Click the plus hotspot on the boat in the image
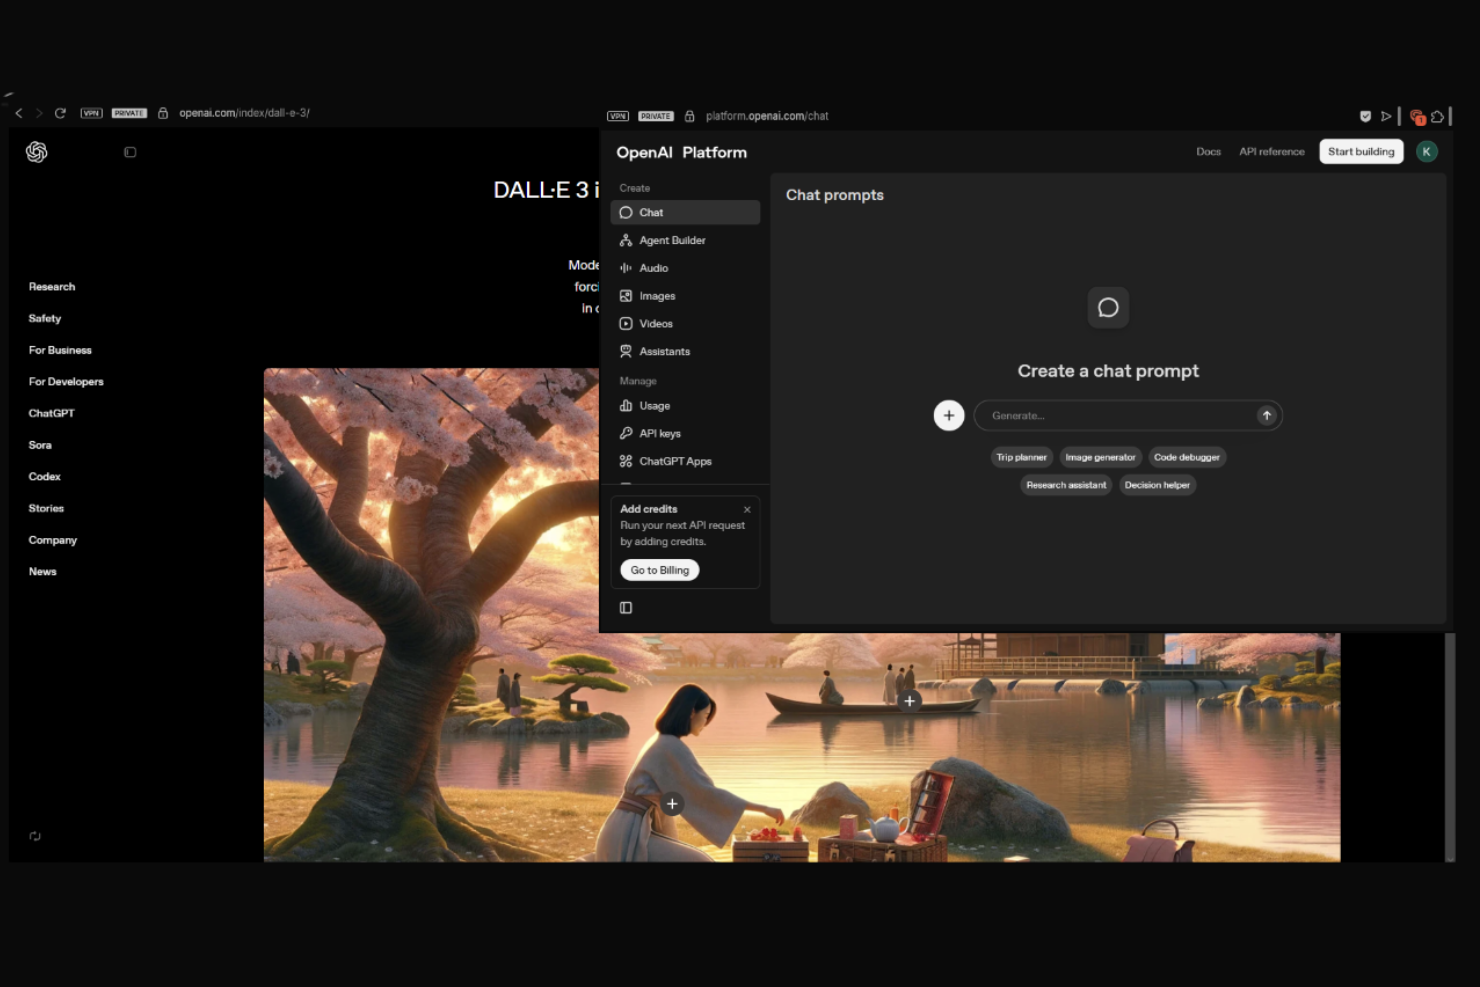 coord(909,701)
